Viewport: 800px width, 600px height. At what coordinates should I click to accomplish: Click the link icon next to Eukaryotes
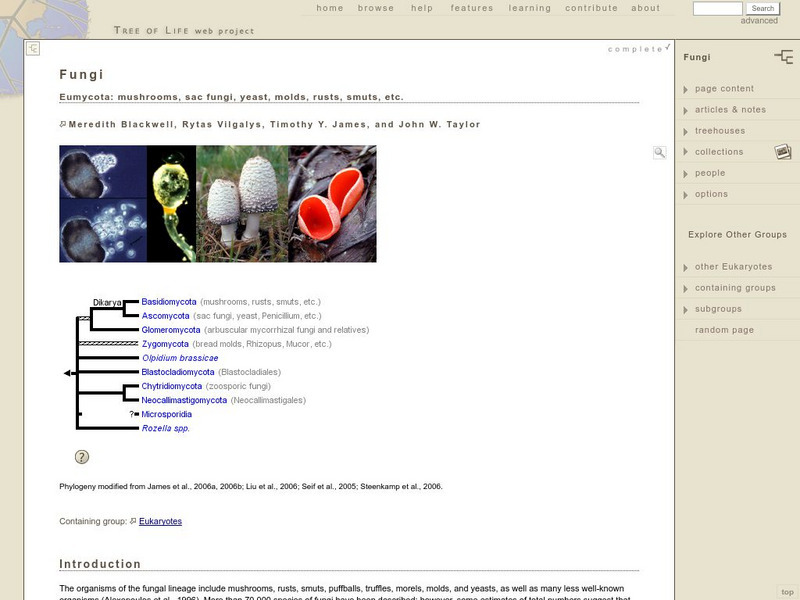131,520
